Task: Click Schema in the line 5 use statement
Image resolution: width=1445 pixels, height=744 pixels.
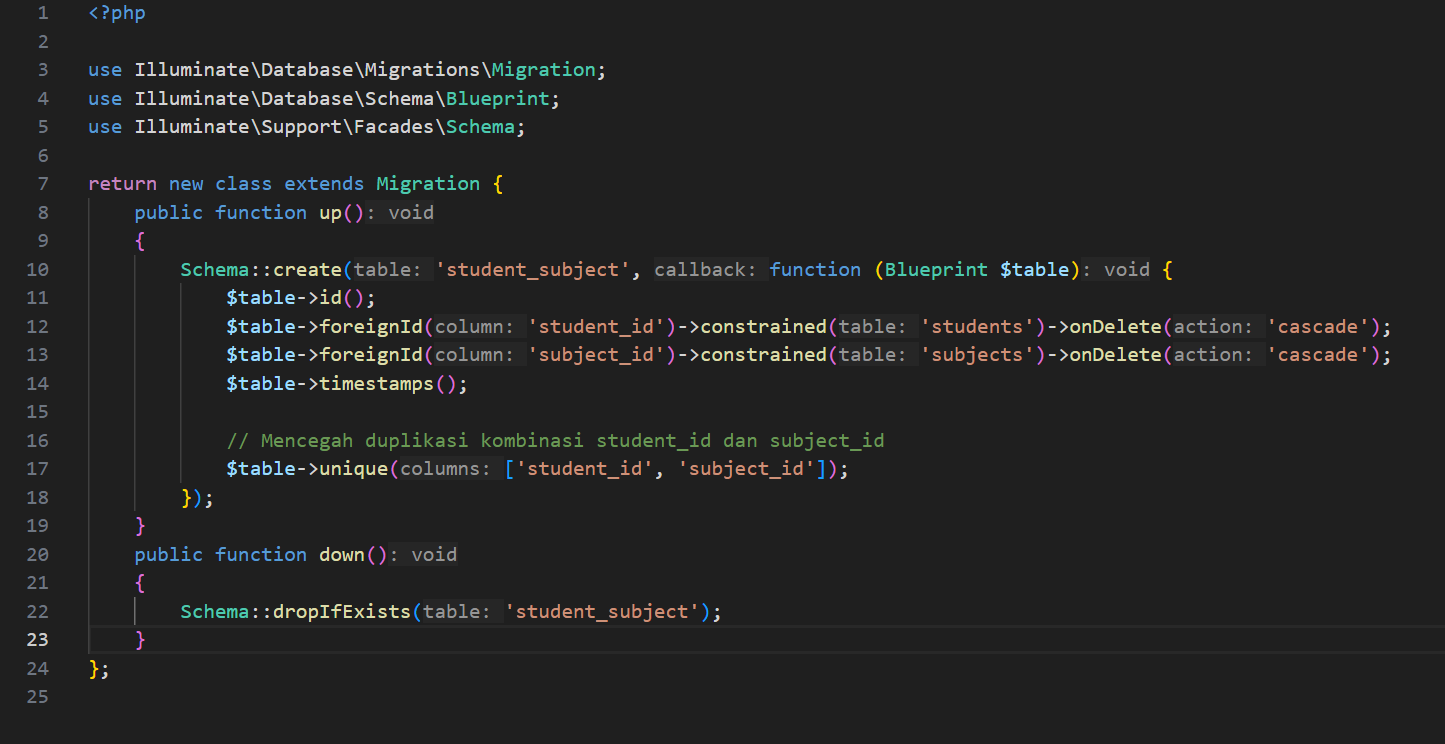Action: (480, 127)
